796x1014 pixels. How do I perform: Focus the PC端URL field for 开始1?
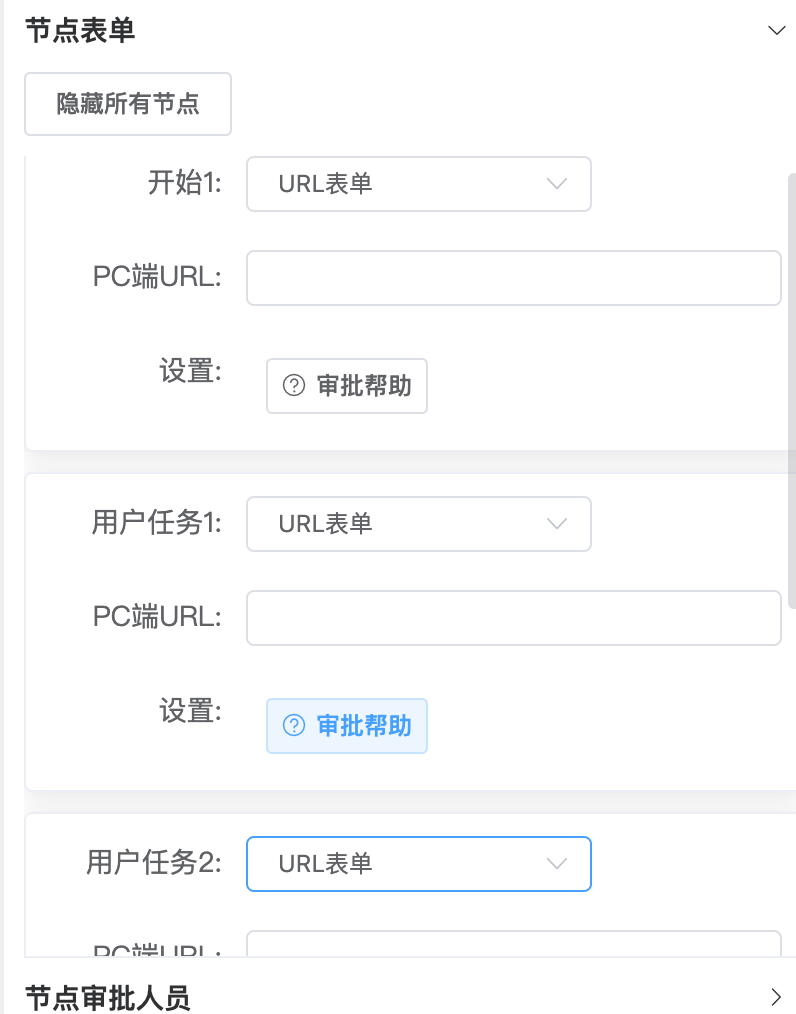click(513, 278)
